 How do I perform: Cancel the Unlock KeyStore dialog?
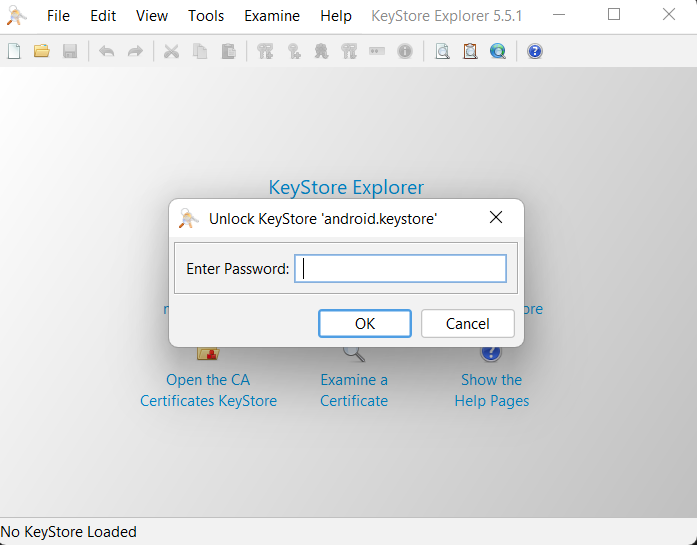click(x=468, y=324)
